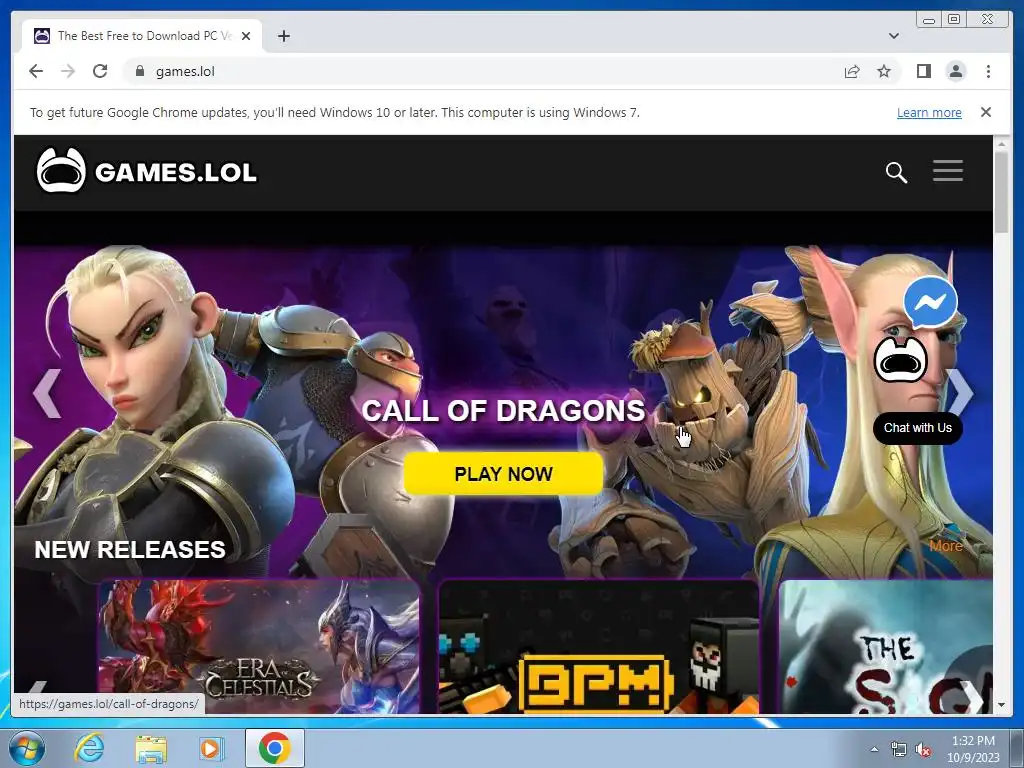Advance to next hero banner slide

tap(960, 393)
